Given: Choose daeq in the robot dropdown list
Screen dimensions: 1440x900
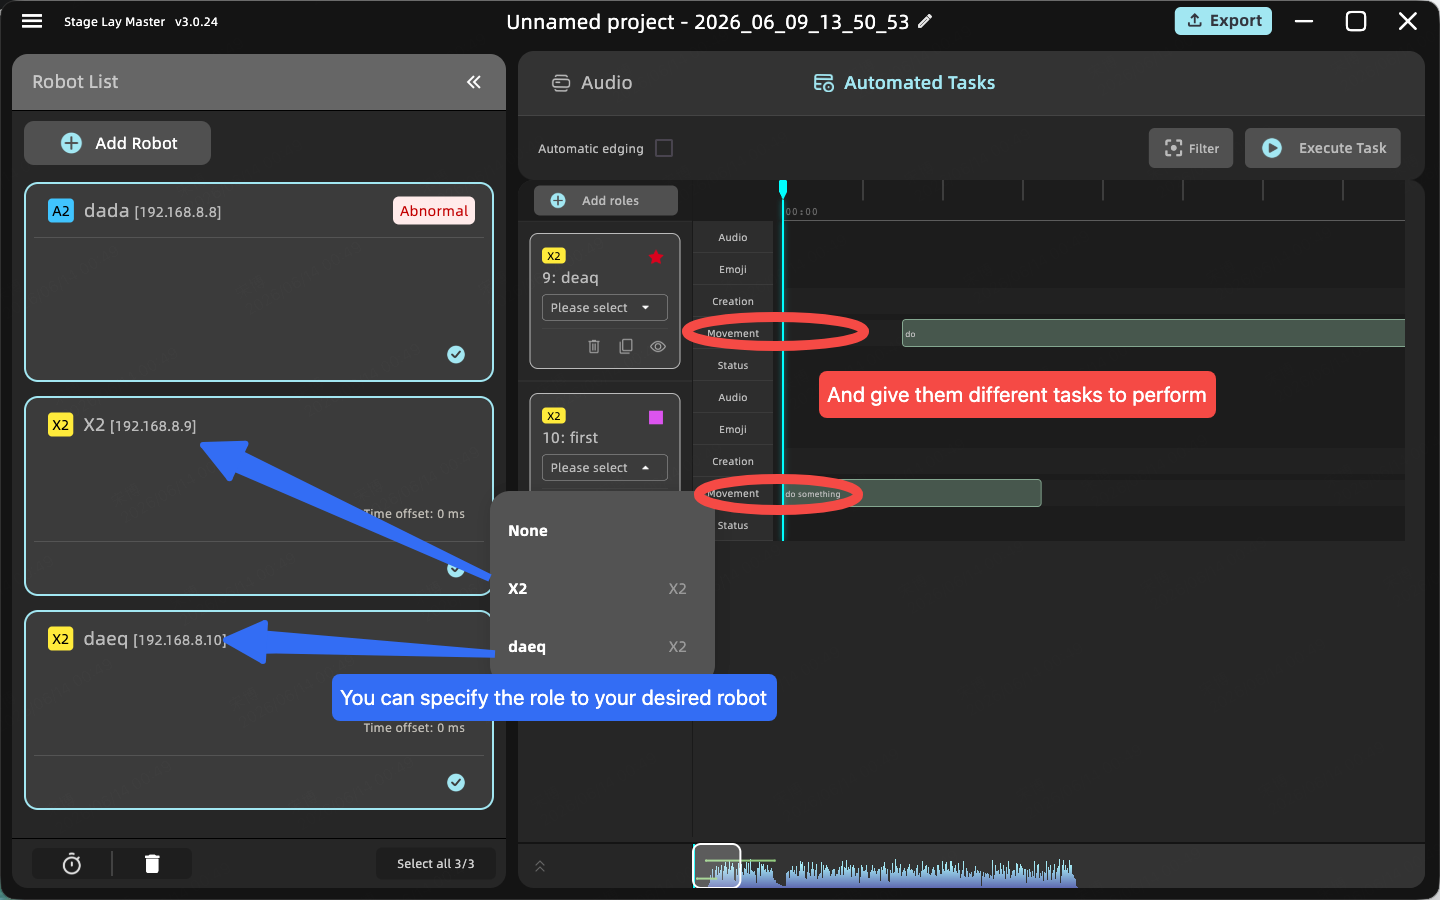Looking at the screenshot, I should coord(604,647).
